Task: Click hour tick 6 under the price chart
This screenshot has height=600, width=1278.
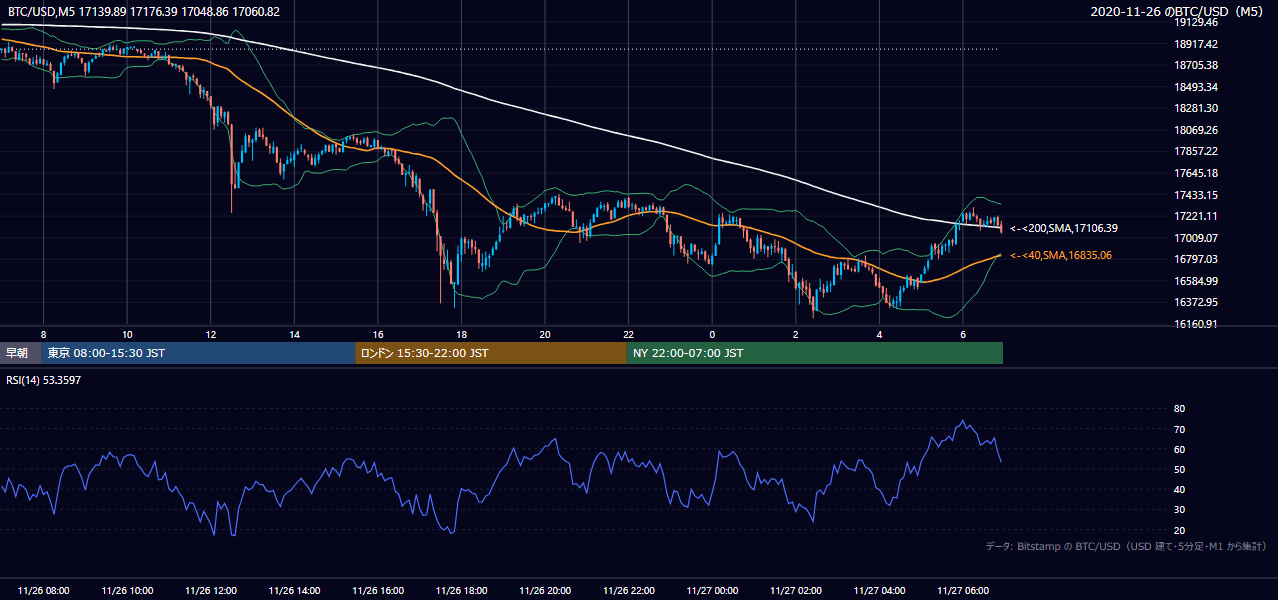Action: [x=963, y=335]
